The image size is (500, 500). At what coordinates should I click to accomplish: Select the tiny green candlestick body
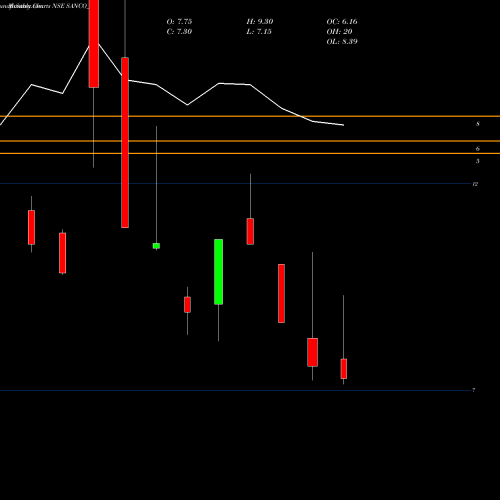[x=156, y=246]
